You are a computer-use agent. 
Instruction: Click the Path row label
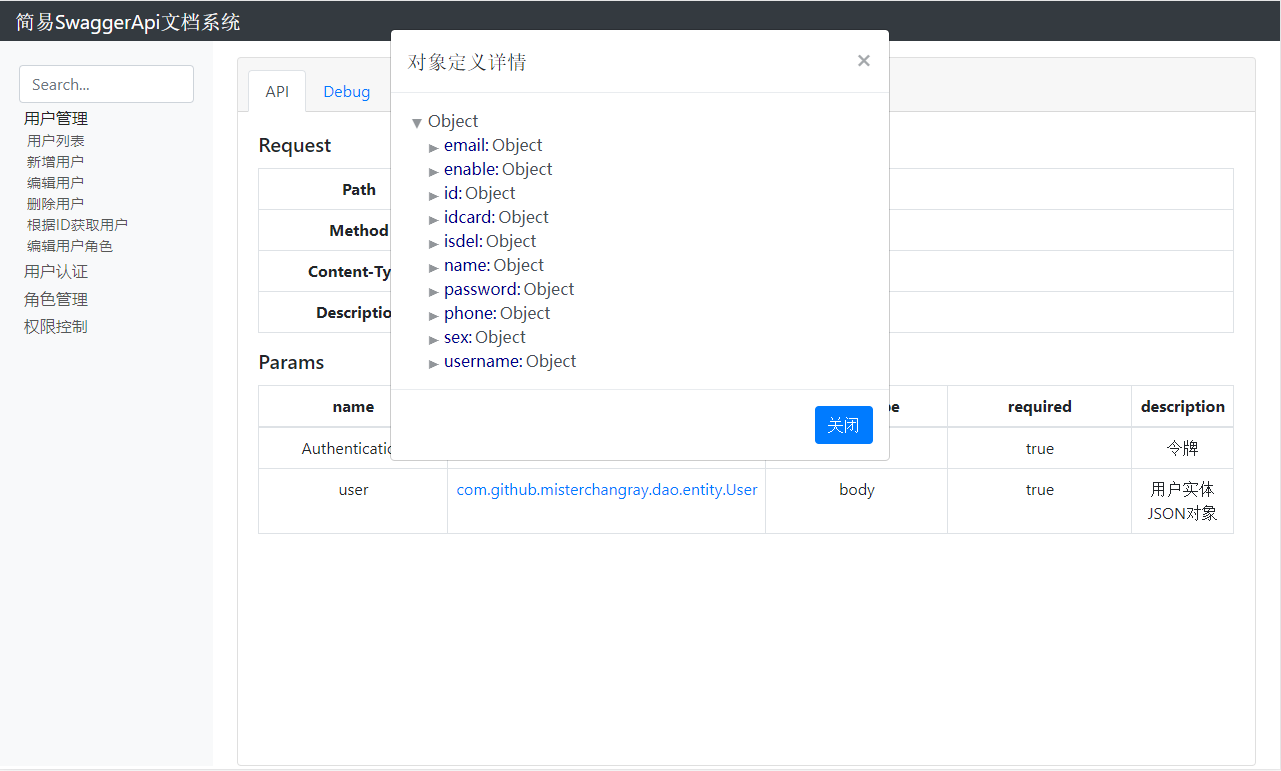359,190
